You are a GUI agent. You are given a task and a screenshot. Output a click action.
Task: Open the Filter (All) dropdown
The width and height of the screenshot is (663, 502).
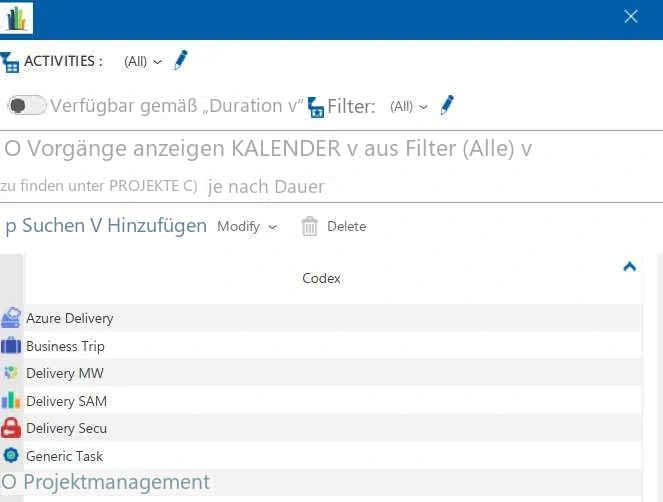point(408,106)
